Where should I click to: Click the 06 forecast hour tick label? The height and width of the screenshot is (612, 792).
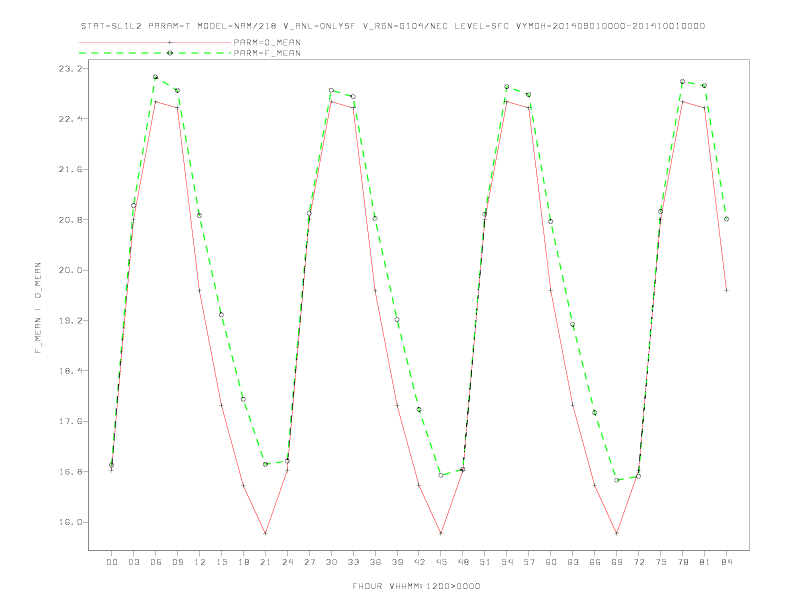(x=156, y=562)
